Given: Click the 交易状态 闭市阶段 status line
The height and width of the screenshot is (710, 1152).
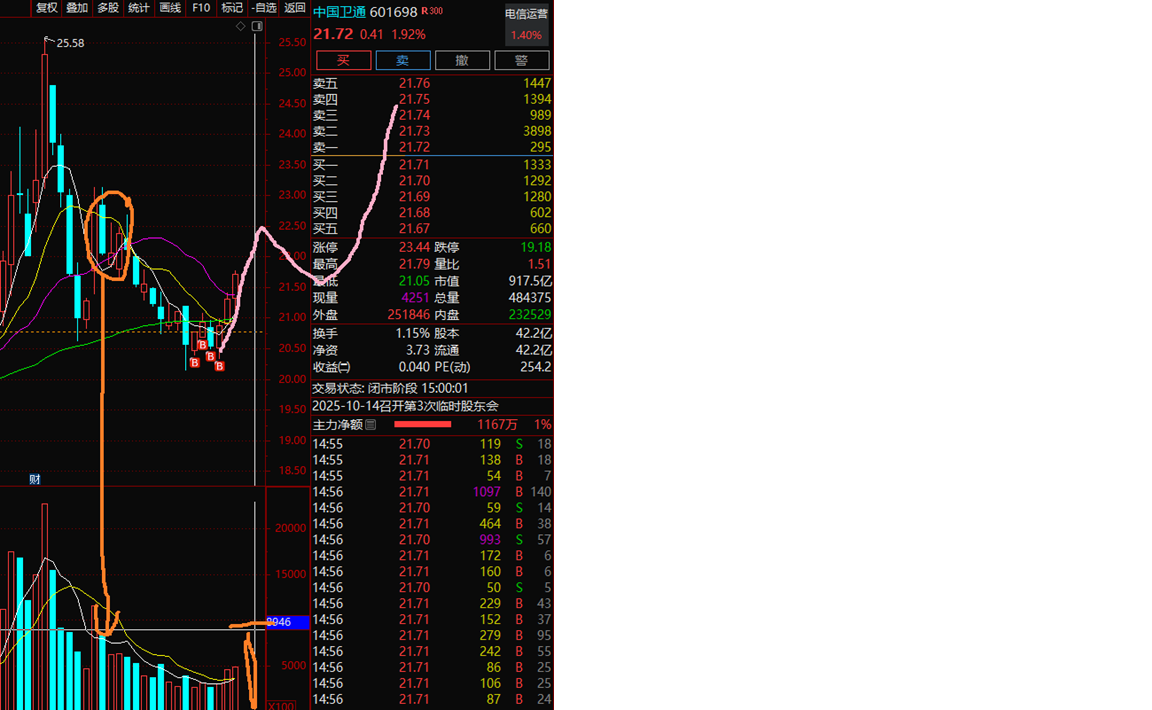Looking at the screenshot, I should (x=390, y=389).
